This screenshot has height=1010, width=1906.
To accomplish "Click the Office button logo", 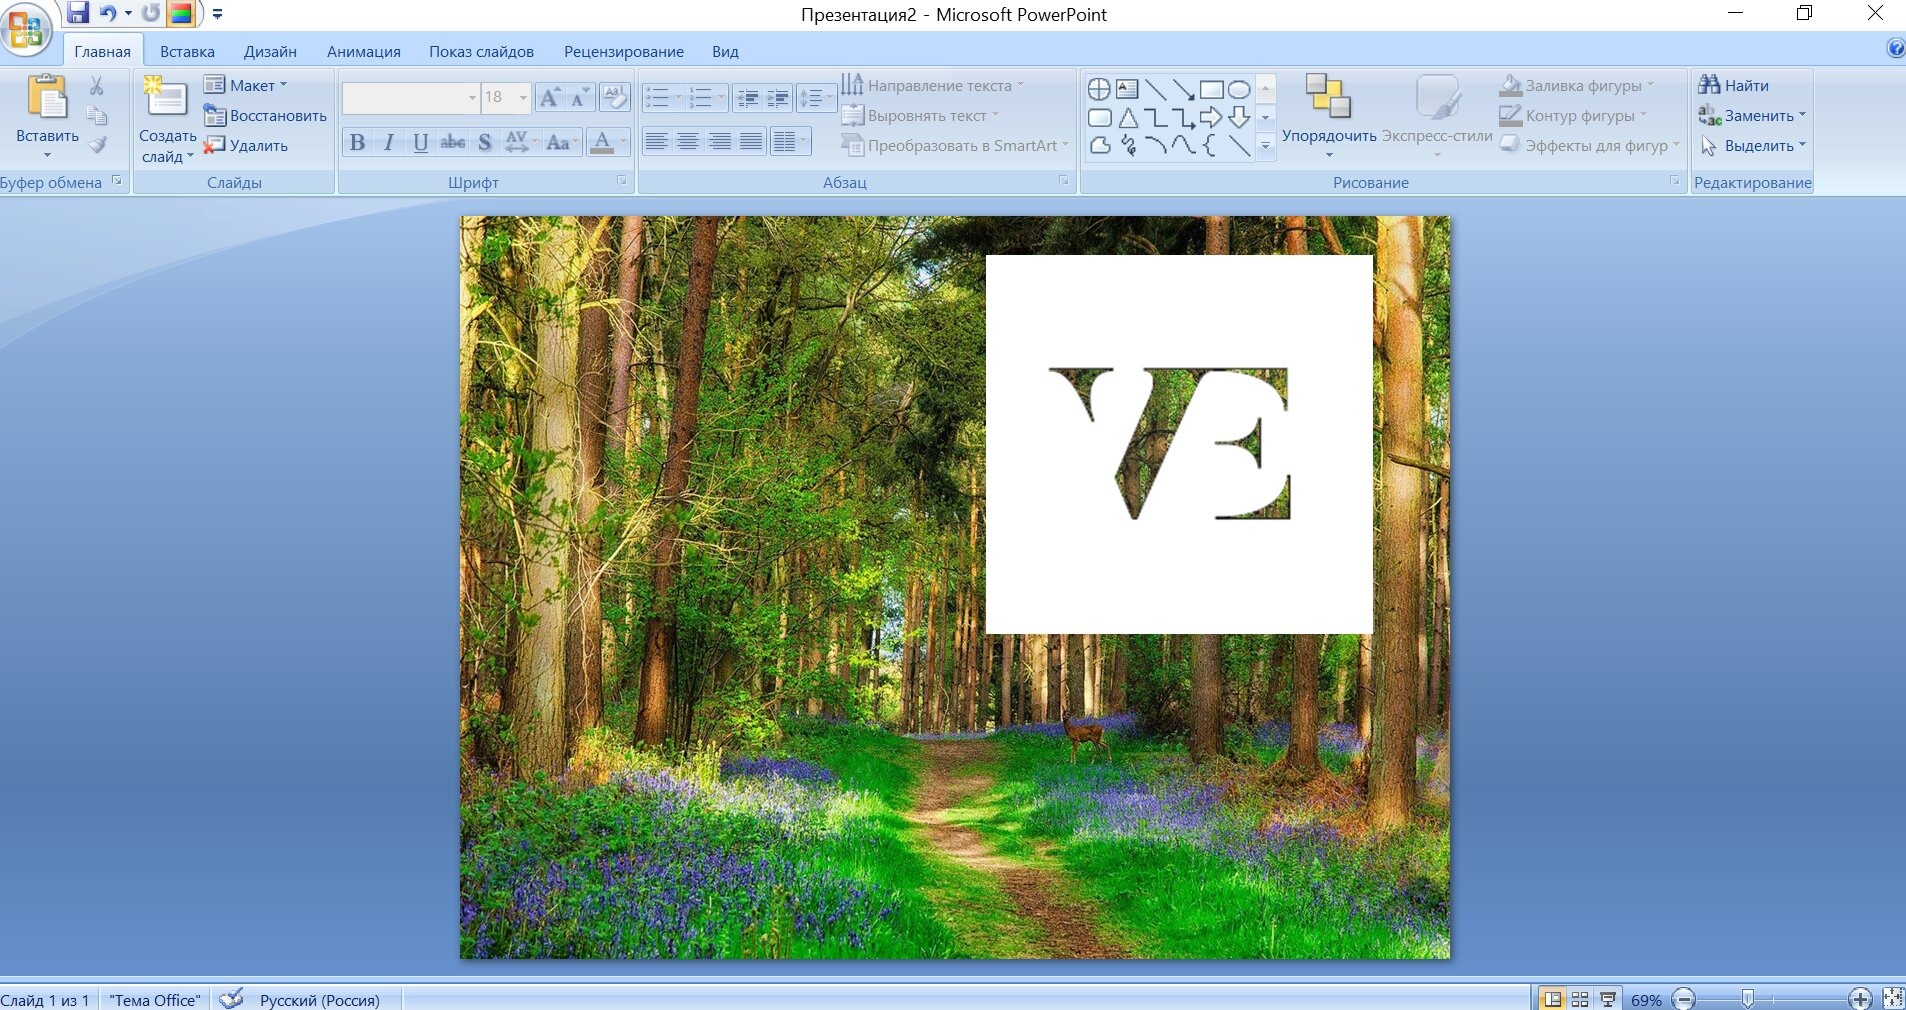I will coord(26,28).
